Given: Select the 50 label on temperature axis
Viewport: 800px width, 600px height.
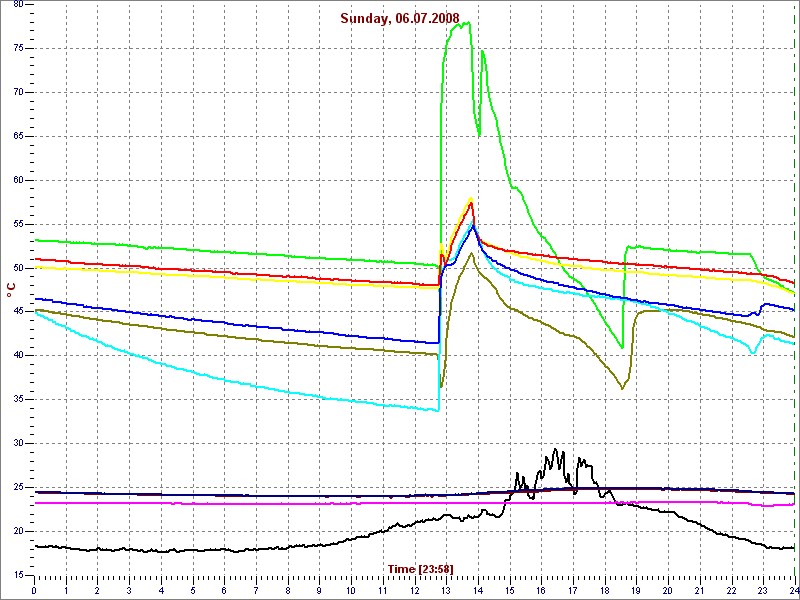Looking at the screenshot, I should point(18,268).
